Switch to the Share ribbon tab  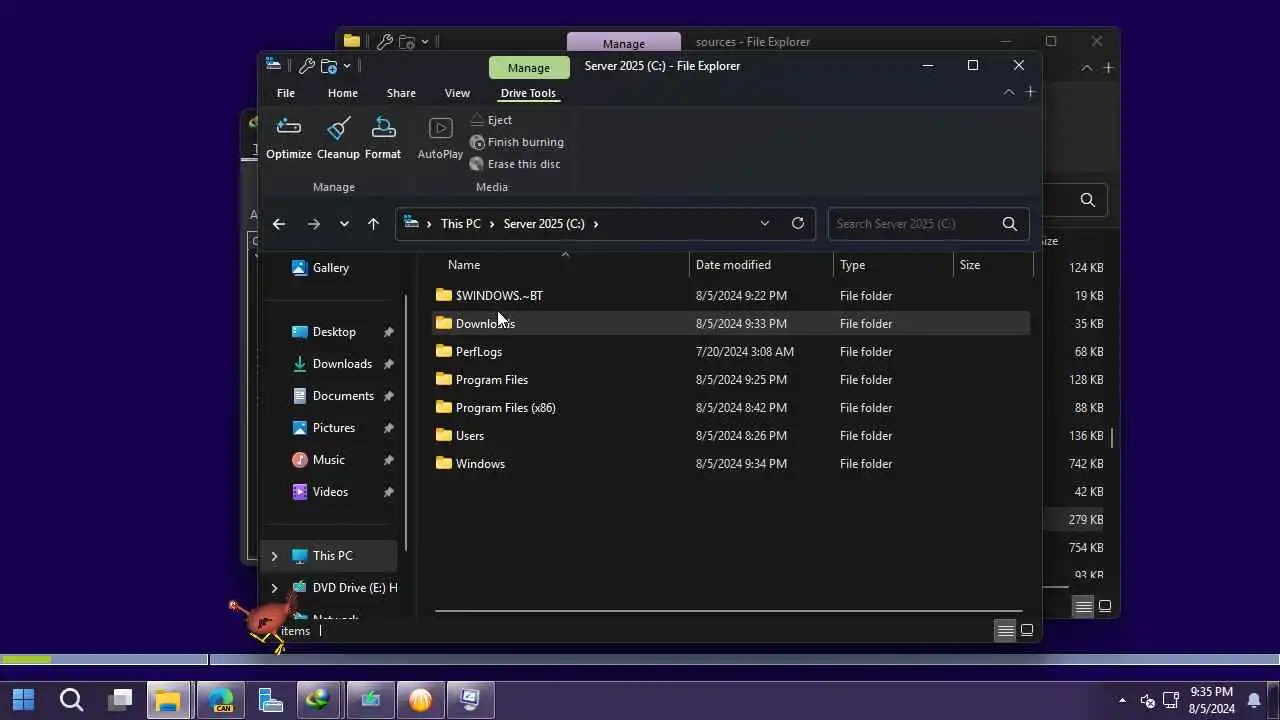(401, 93)
